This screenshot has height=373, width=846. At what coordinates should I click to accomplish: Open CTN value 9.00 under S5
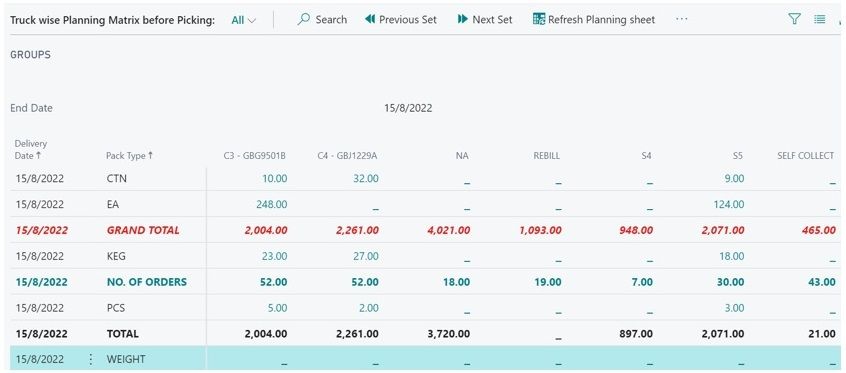coord(735,178)
